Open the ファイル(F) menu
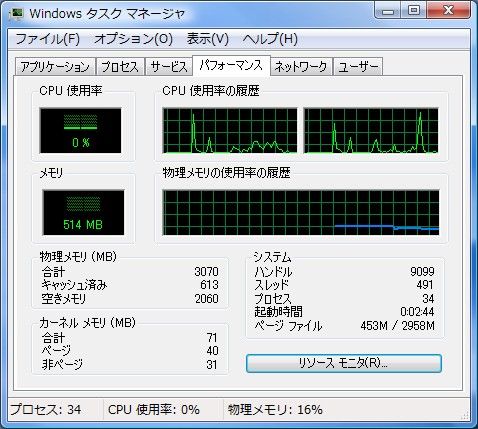This screenshot has width=478, height=429. pyautogui.click(x=47, y=39)
